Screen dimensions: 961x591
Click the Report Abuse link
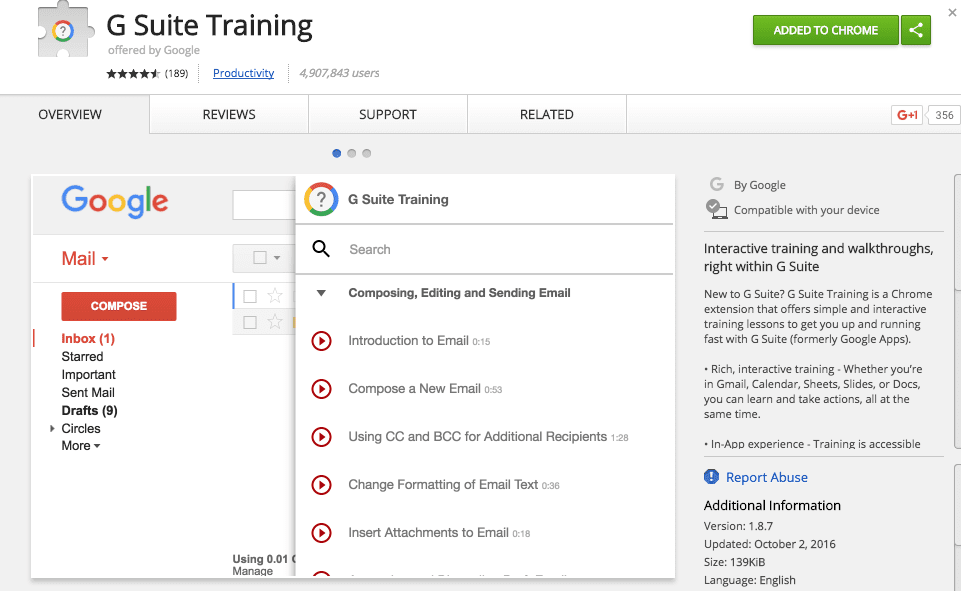pos(767,477)
